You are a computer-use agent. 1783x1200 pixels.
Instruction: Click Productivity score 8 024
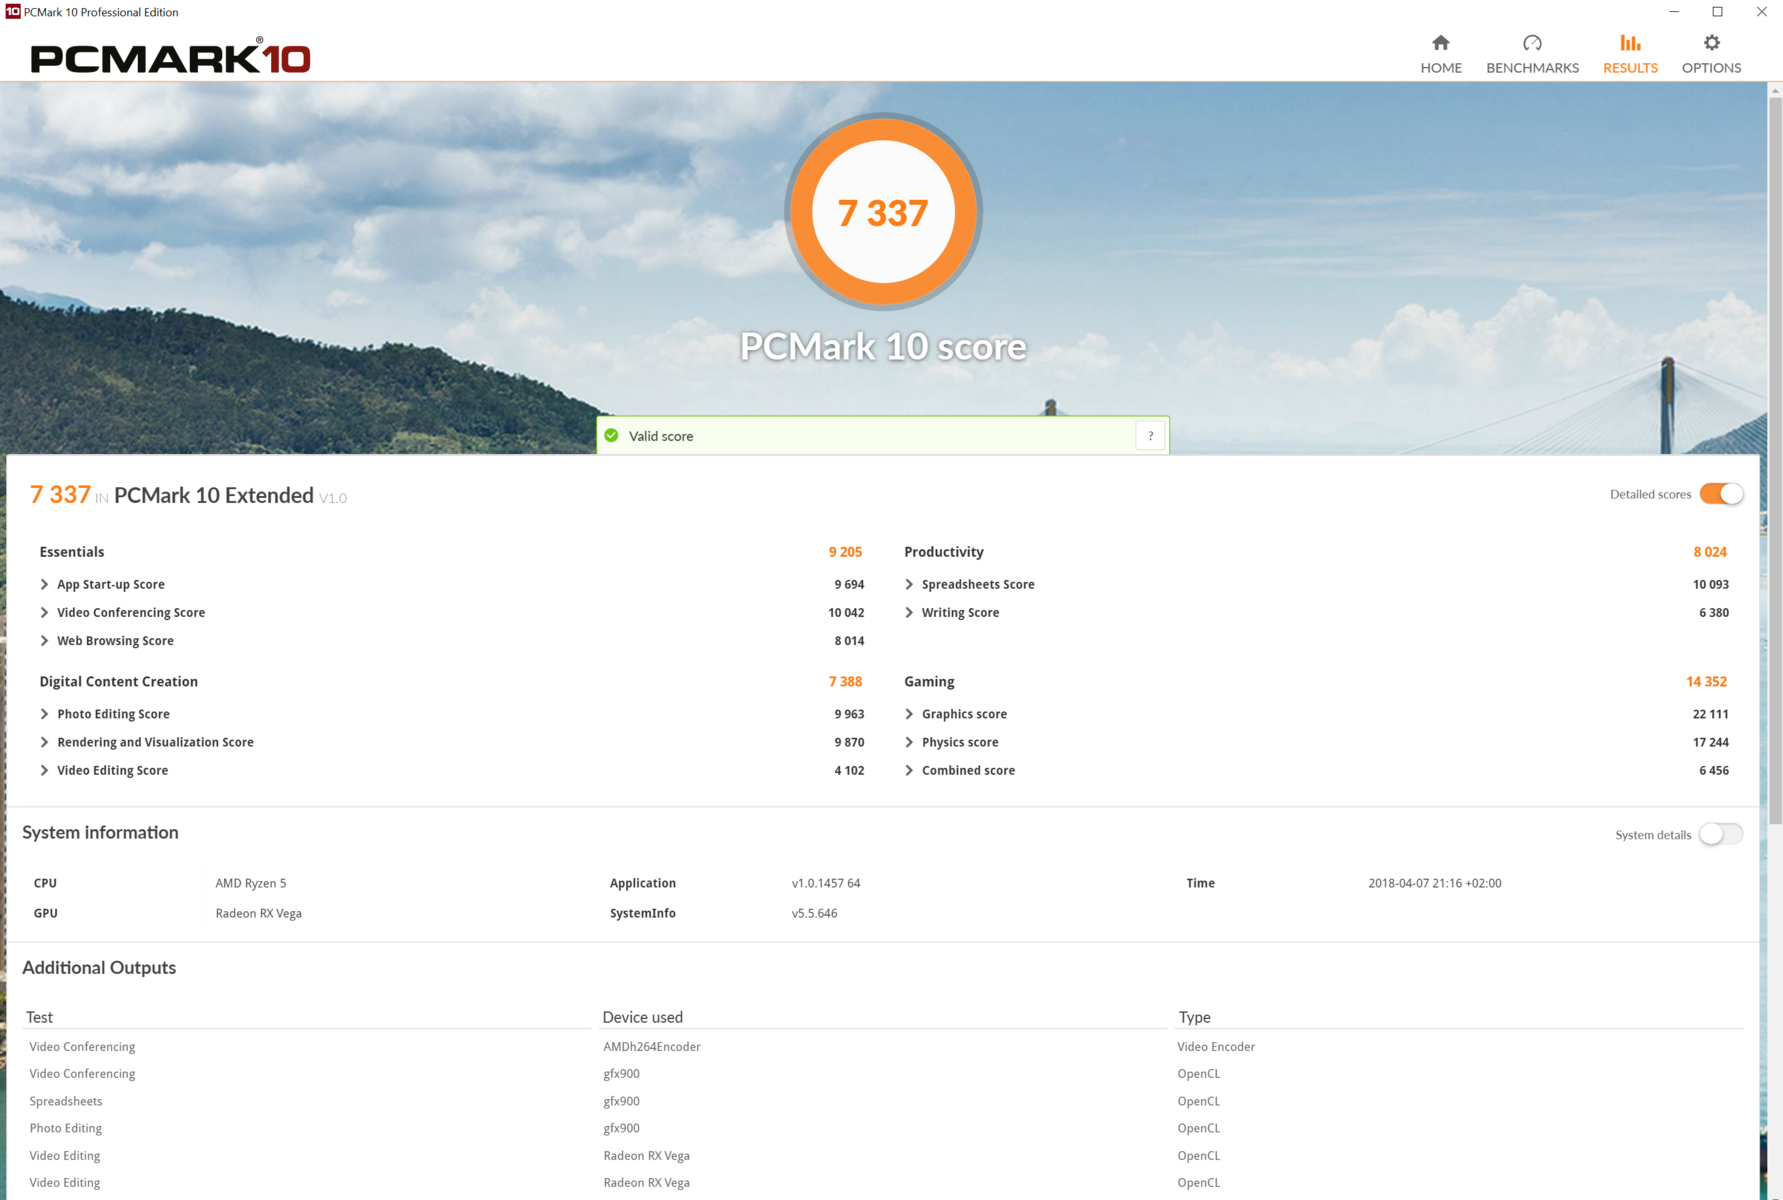[1710, 552]
